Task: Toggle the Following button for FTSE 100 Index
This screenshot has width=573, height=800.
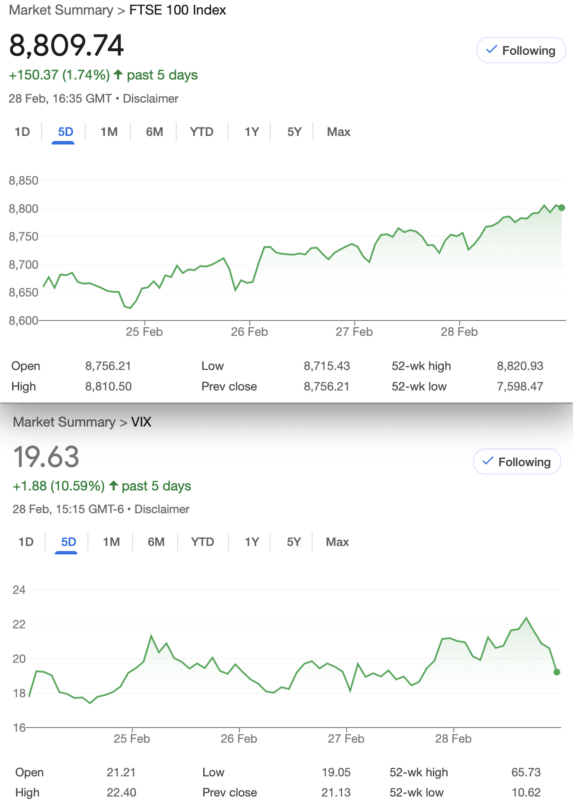Action: pyautogui.click(x=521, y=51)
